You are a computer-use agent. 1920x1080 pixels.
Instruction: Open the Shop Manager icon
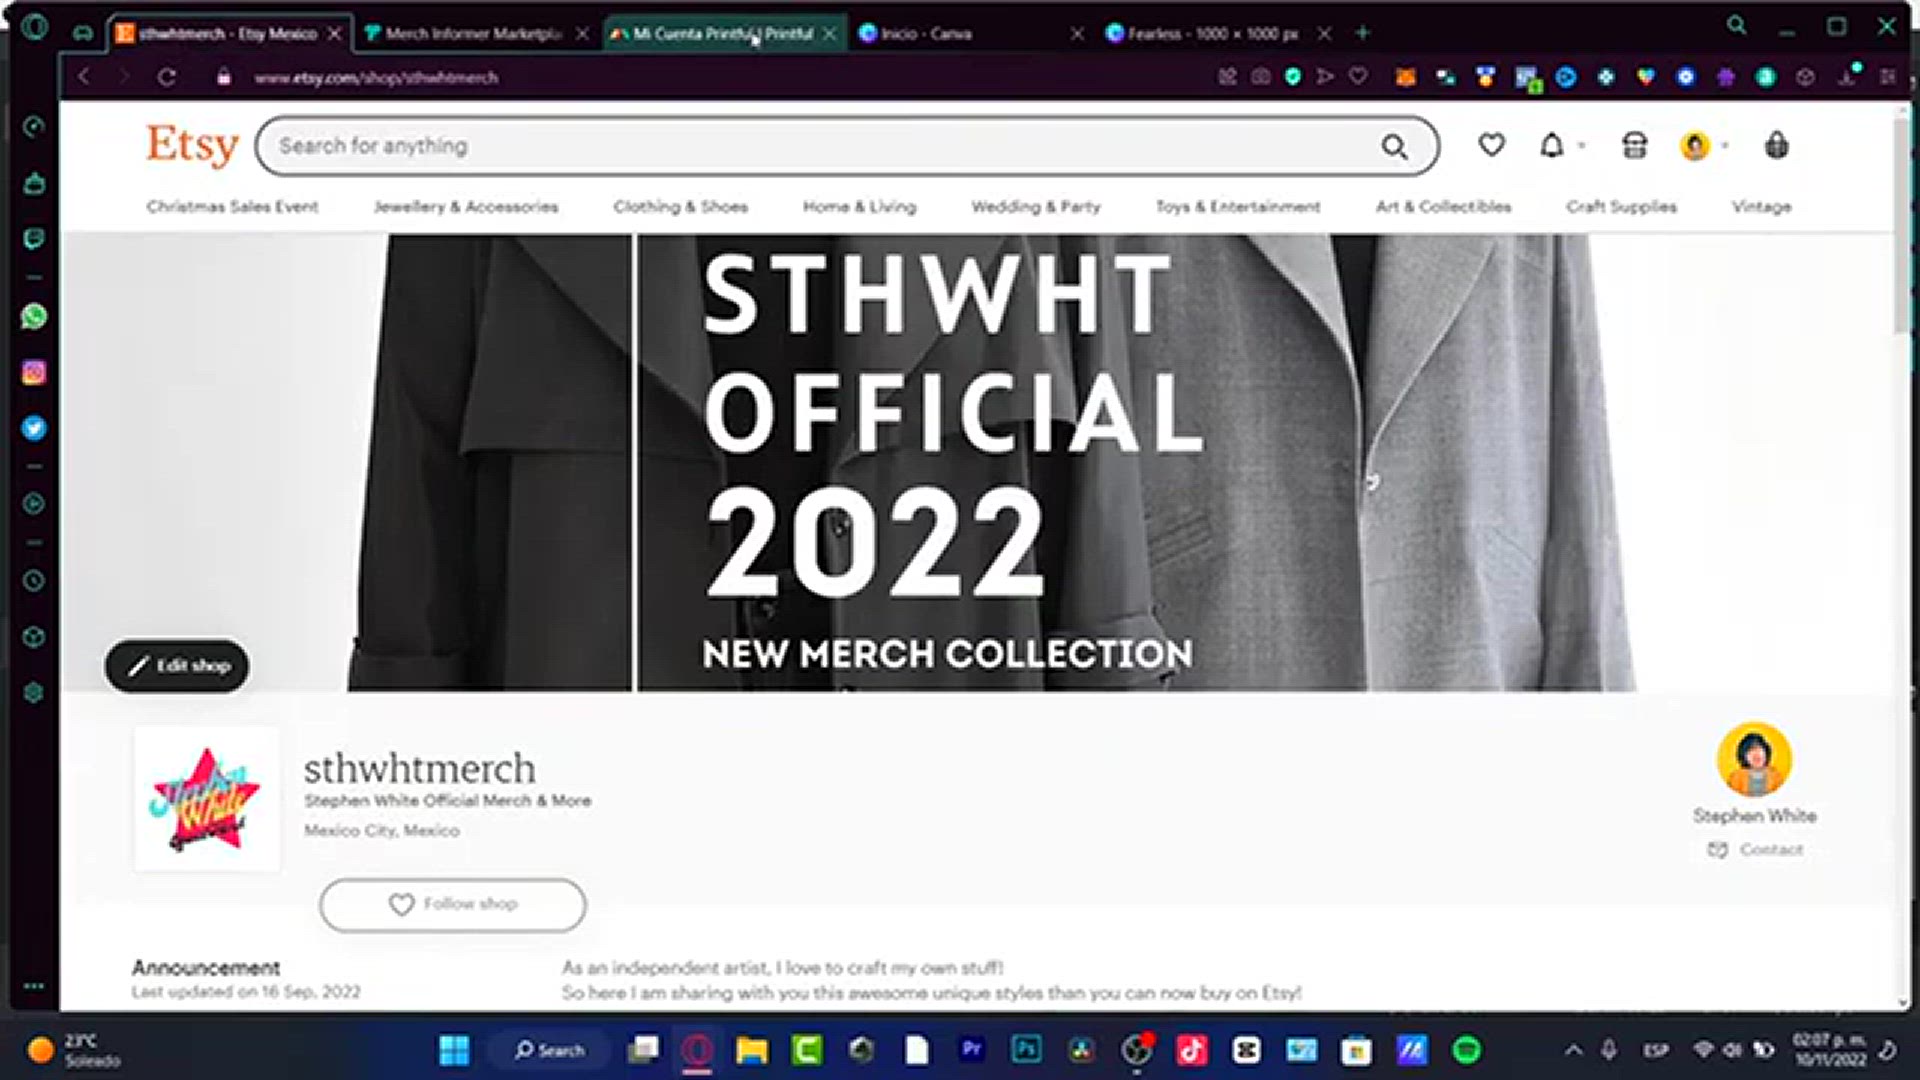coord(1634,146)
